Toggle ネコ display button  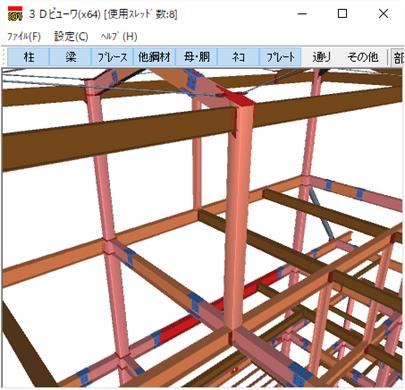pos(238,57)
